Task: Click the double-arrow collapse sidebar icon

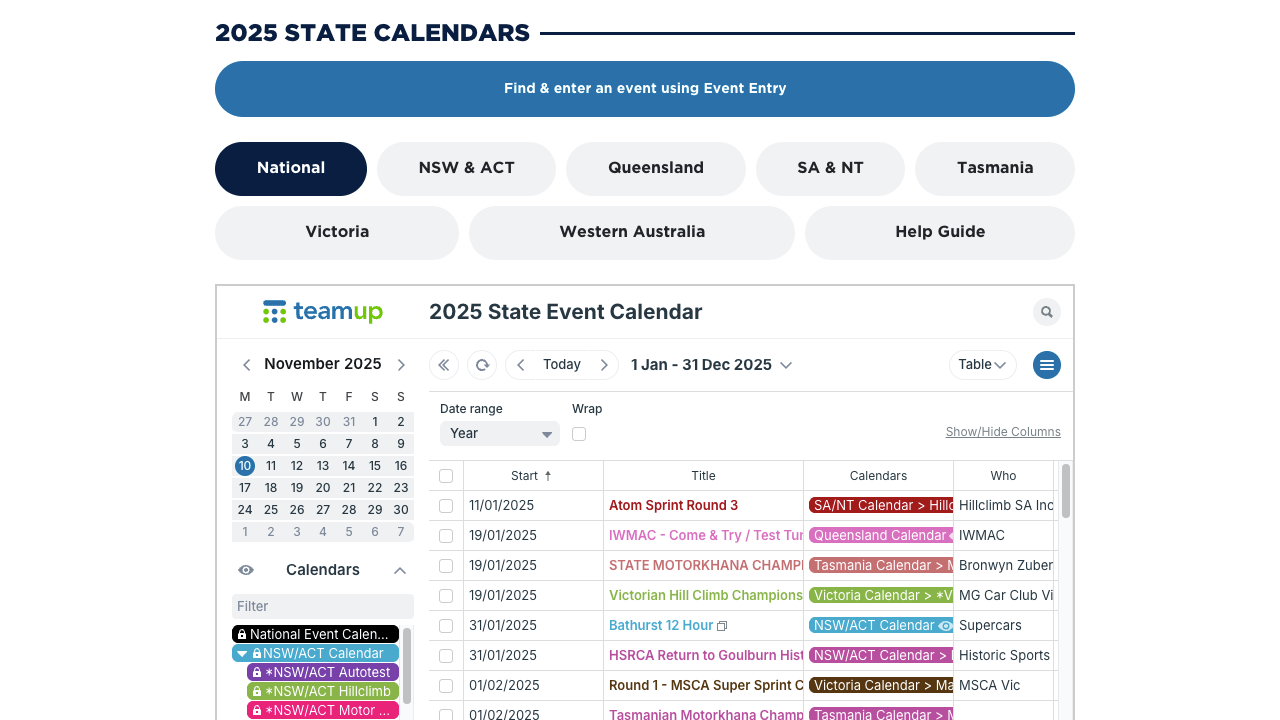Action: (x=444, y=365)
